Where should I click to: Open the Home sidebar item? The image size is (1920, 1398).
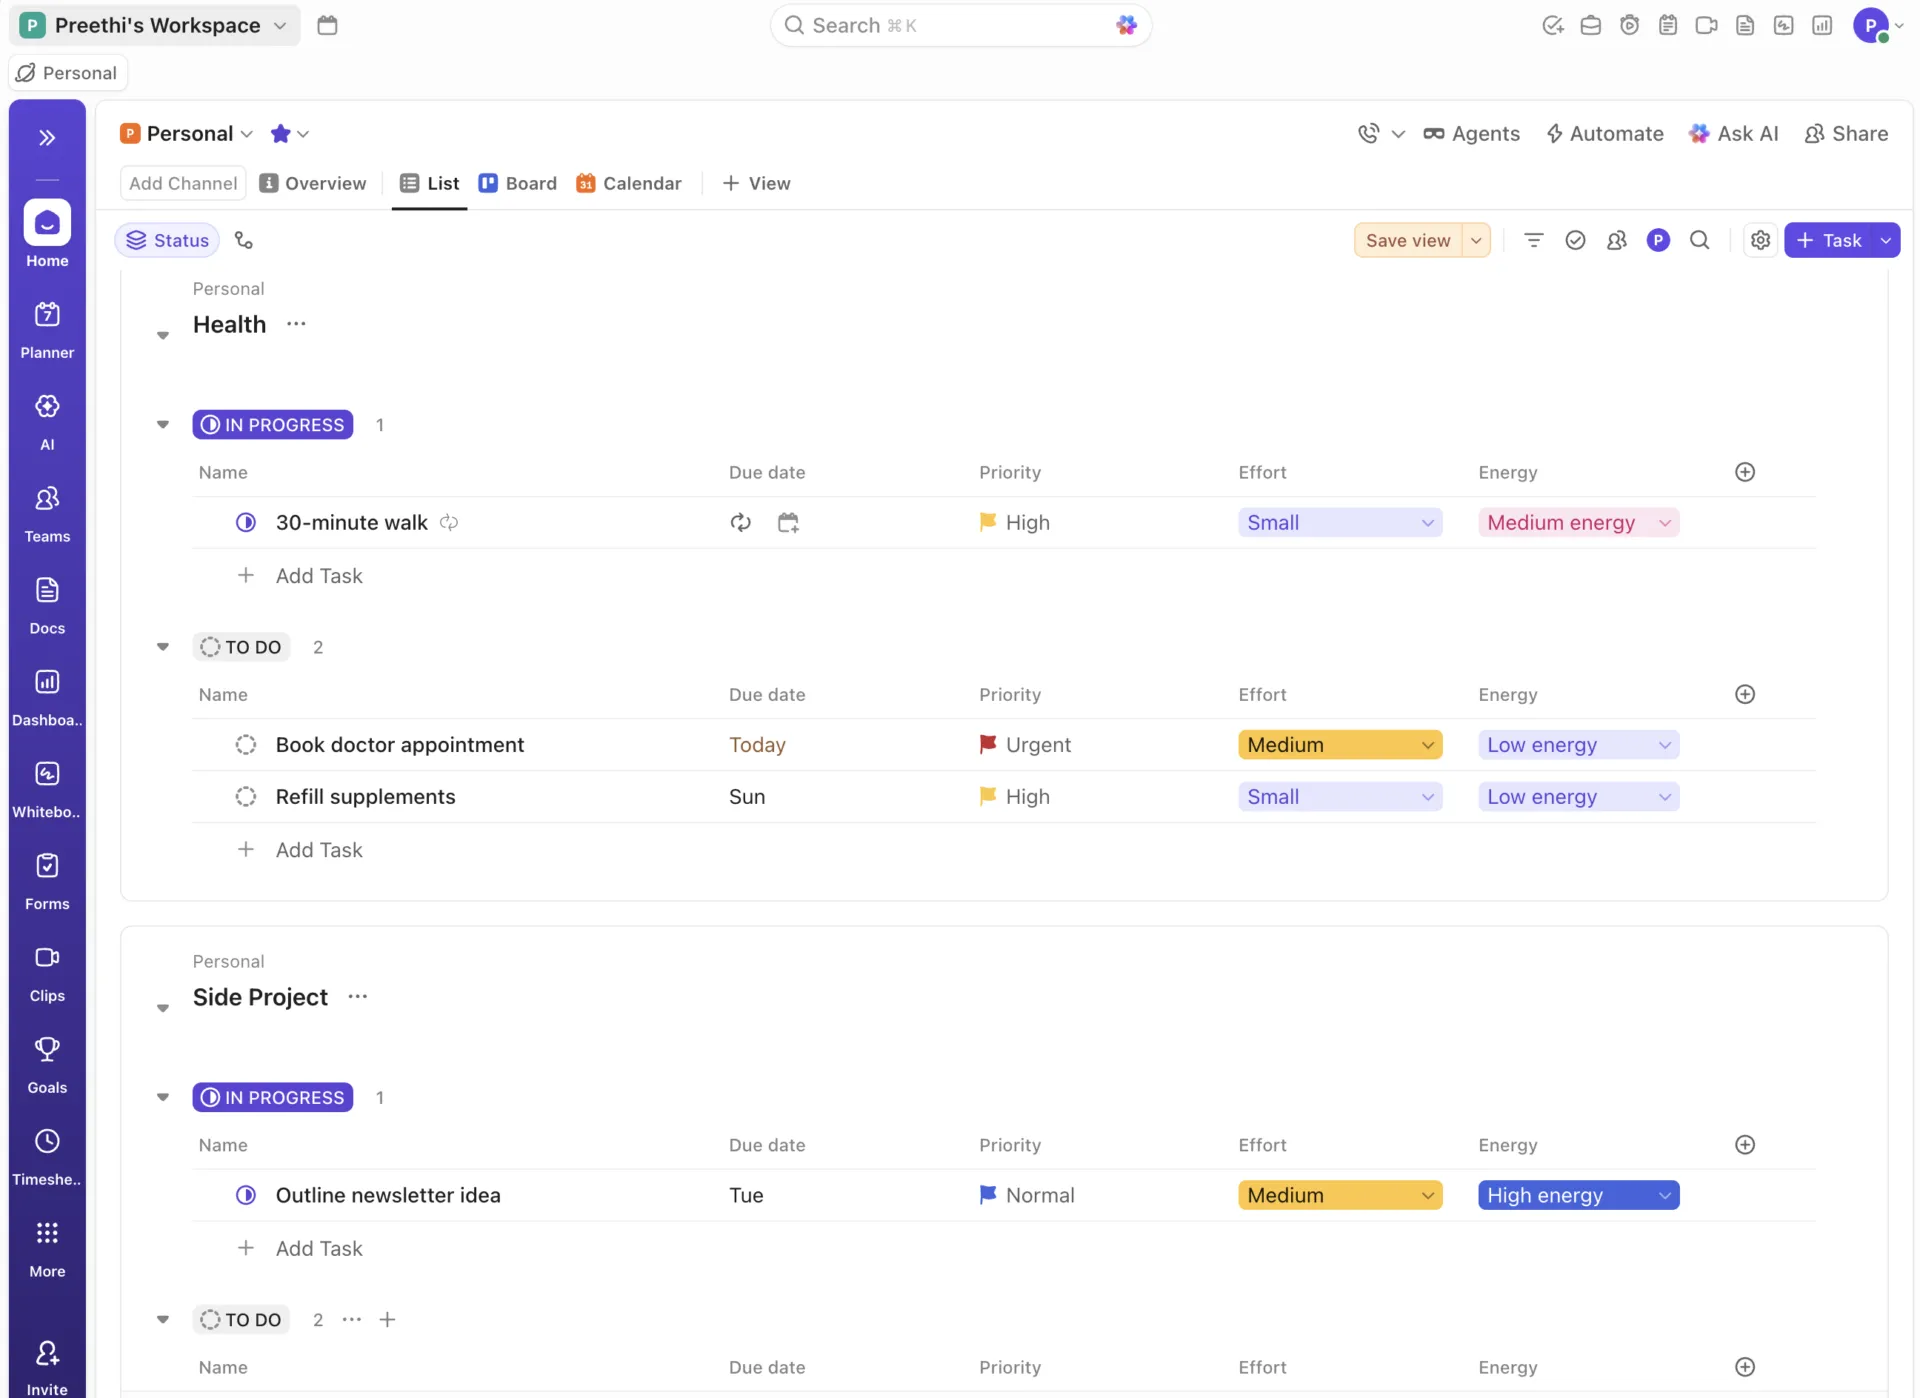(47, 235)
